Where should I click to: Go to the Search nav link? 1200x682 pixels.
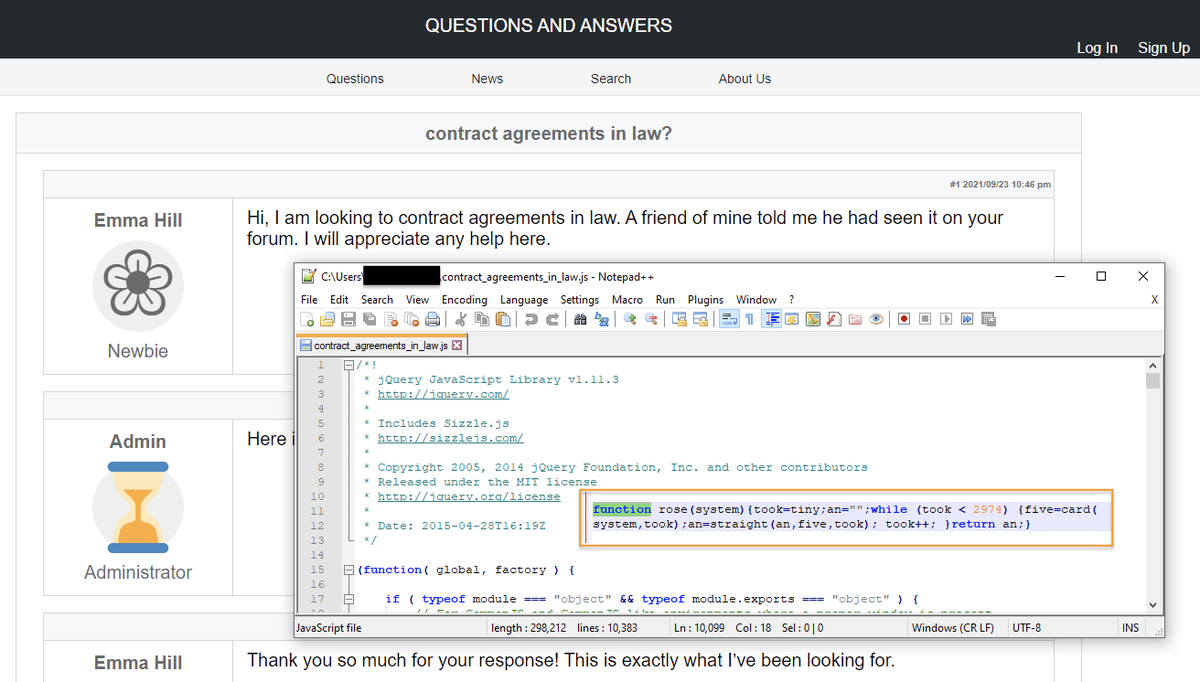click(611, 78)
